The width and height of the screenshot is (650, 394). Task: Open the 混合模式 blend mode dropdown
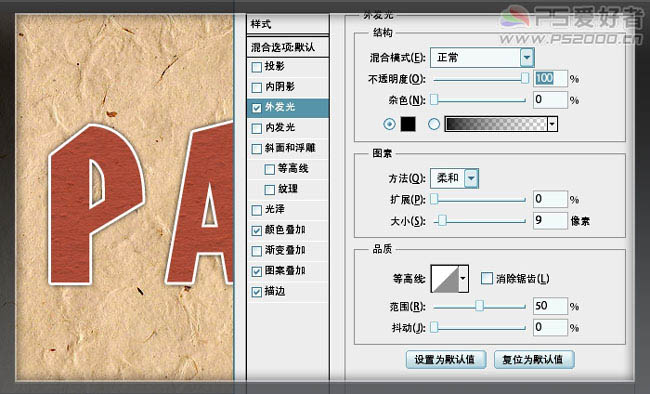coord(526,57)
